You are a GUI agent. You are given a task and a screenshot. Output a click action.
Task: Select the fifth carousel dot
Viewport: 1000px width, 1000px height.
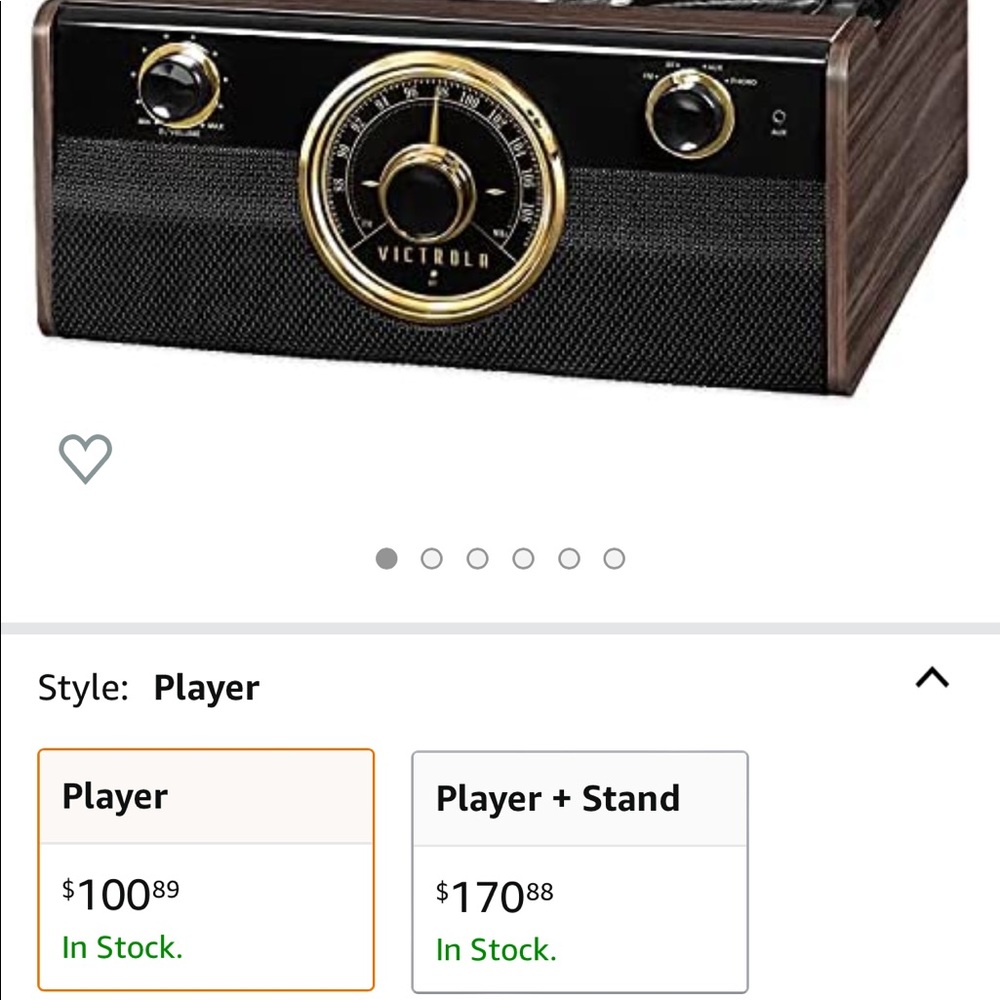(569, 559)
